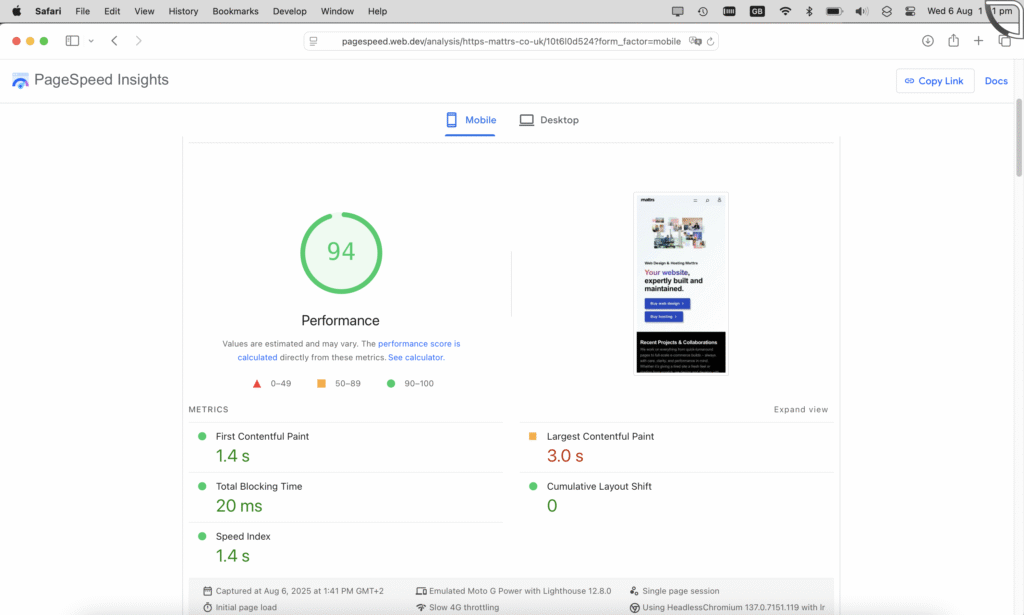Open the File menu

[82, 11]
